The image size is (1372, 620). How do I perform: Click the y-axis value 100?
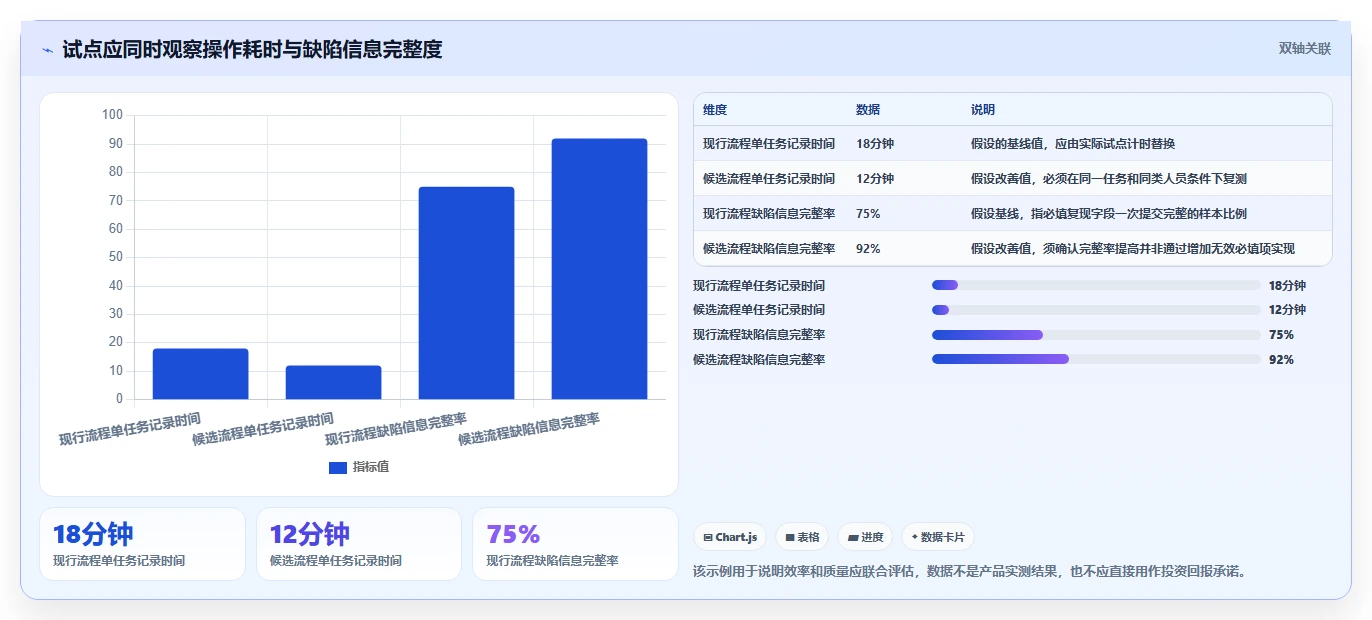tap(112, 115)
